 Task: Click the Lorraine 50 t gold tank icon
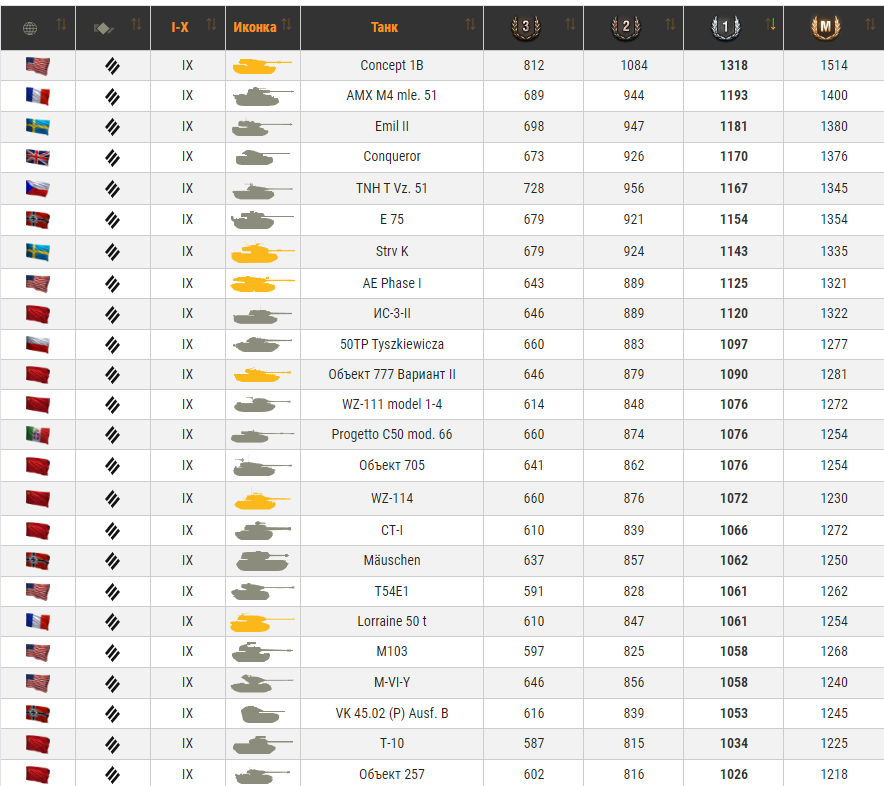tap(262, 622)
